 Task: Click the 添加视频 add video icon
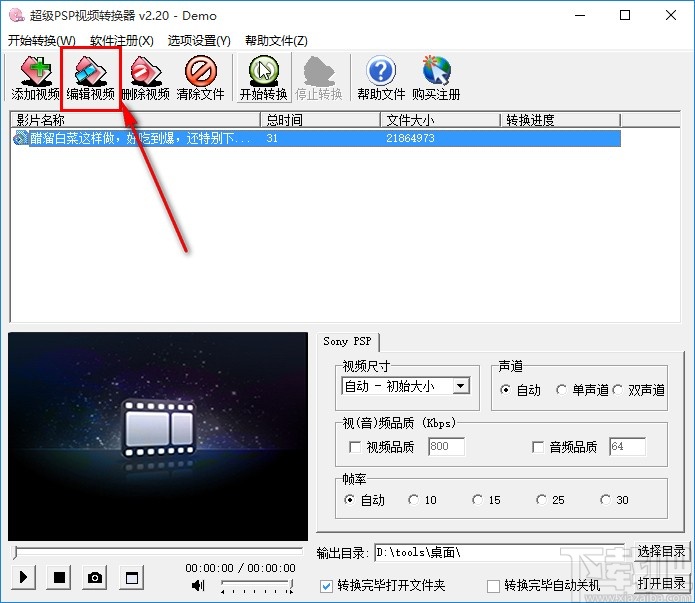point(35,78)
